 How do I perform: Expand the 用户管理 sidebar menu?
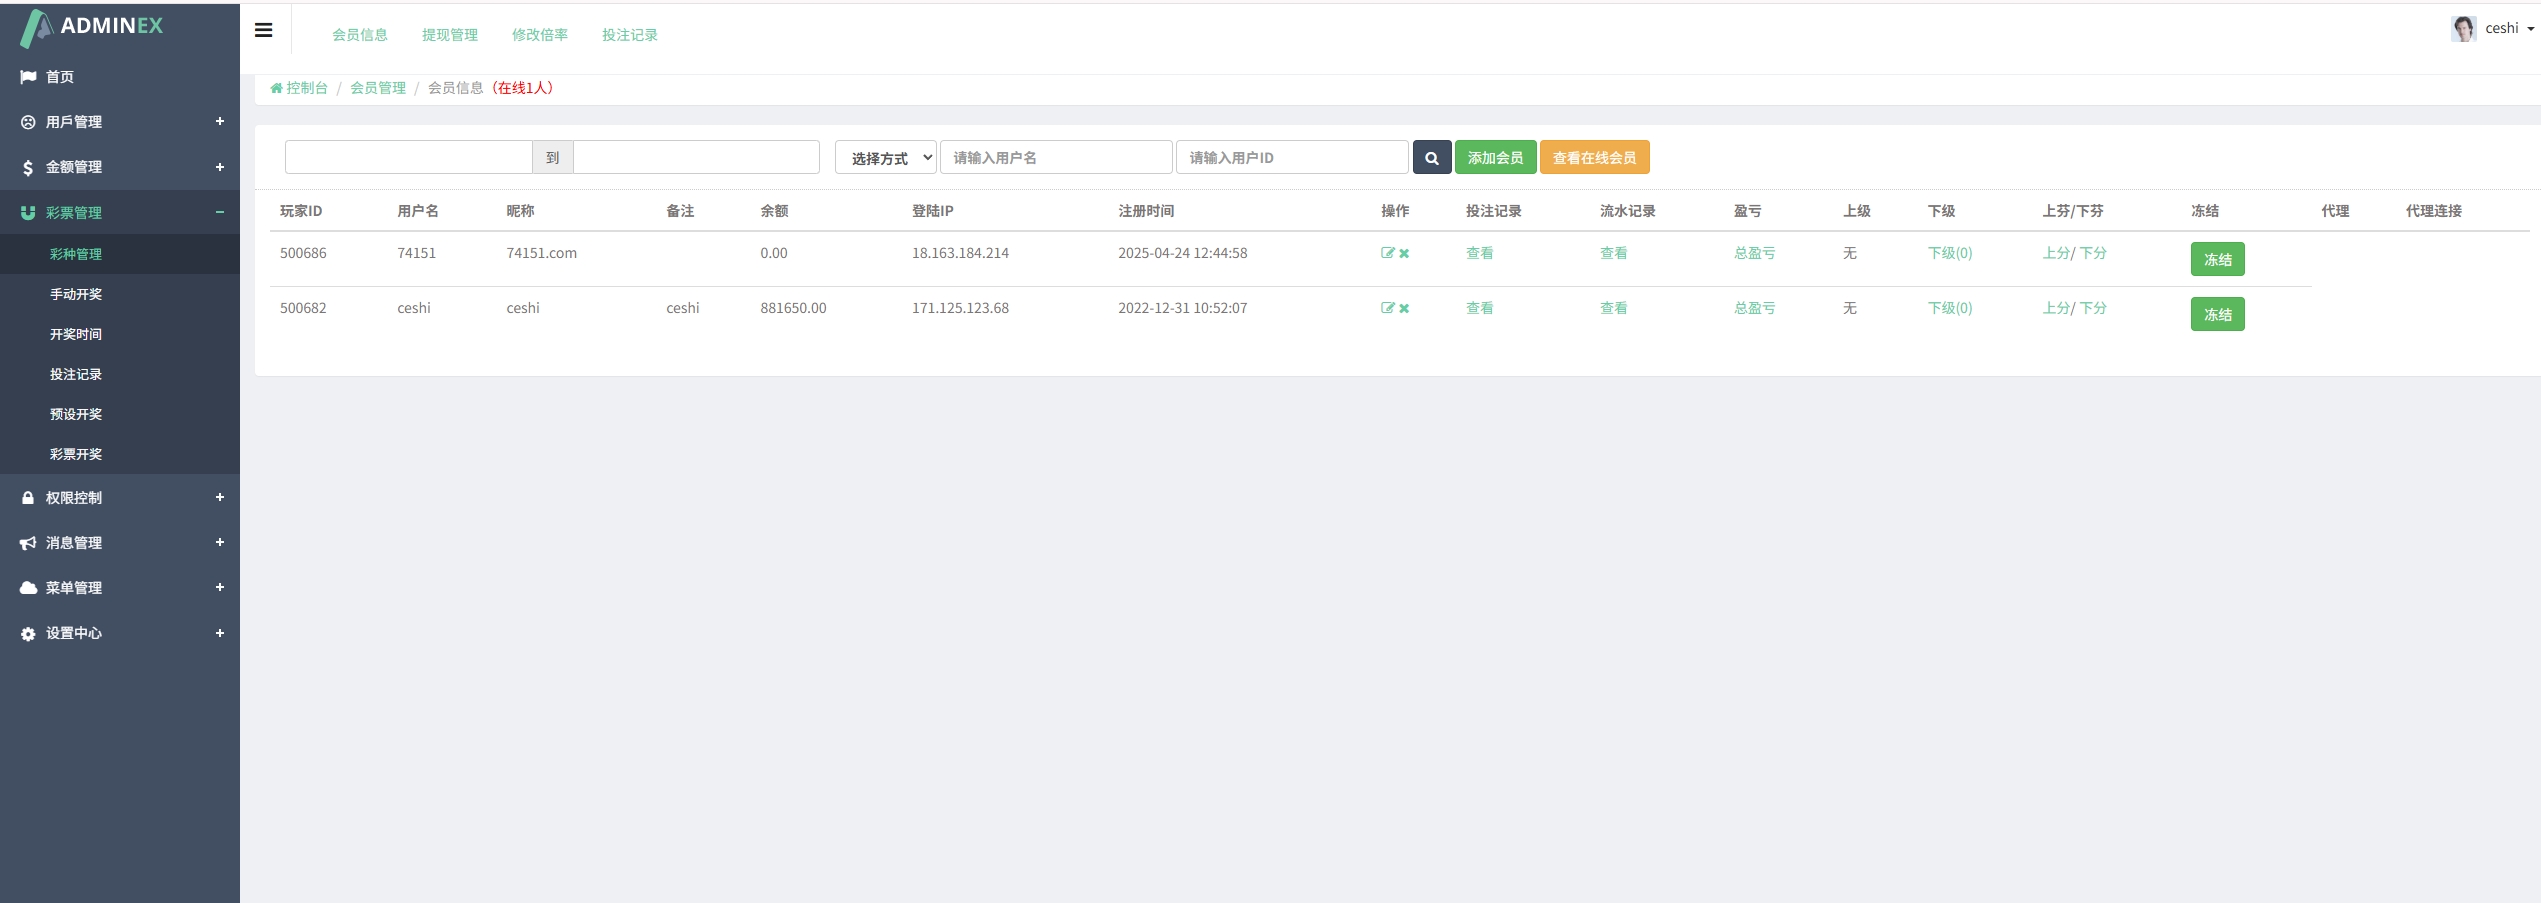pyautogui.click(x=120, y=122)
